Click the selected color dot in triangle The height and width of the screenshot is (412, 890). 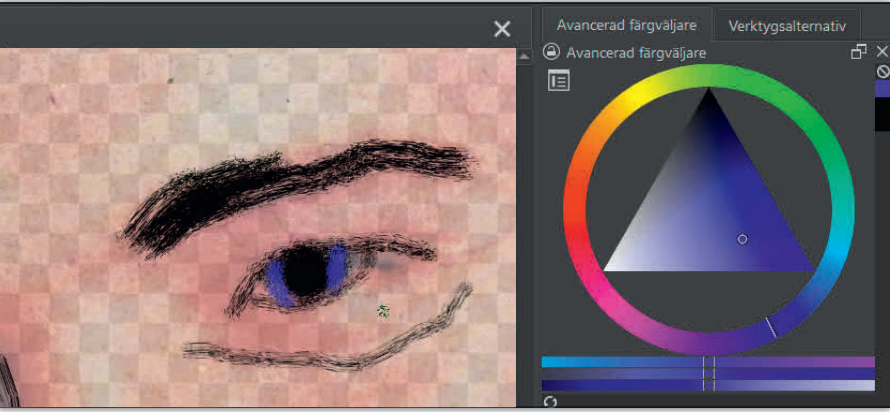coord(742,239)
